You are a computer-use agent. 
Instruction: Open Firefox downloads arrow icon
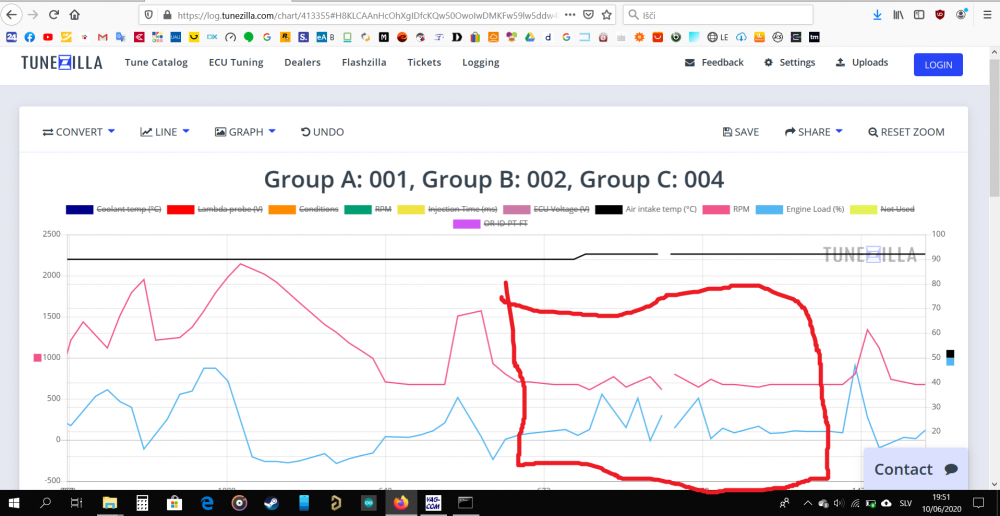click(x=878, y=14)
